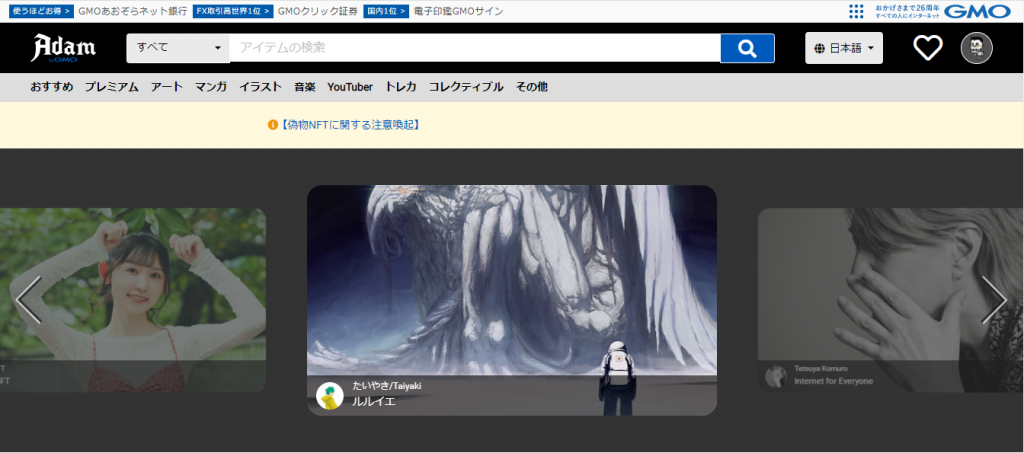
Task: Open the user profile avatar
Action: pyautogui.click(x=976, y=48)
